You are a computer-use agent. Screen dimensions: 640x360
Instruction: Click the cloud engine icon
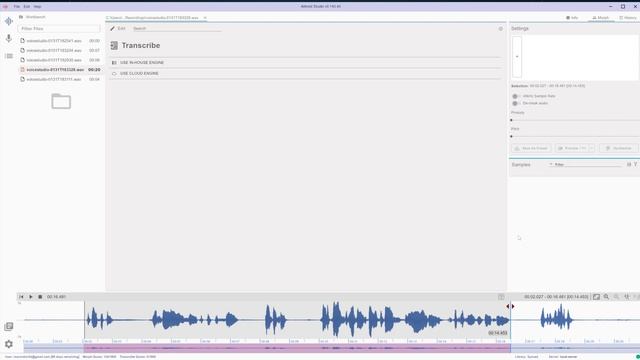(114, 73)
